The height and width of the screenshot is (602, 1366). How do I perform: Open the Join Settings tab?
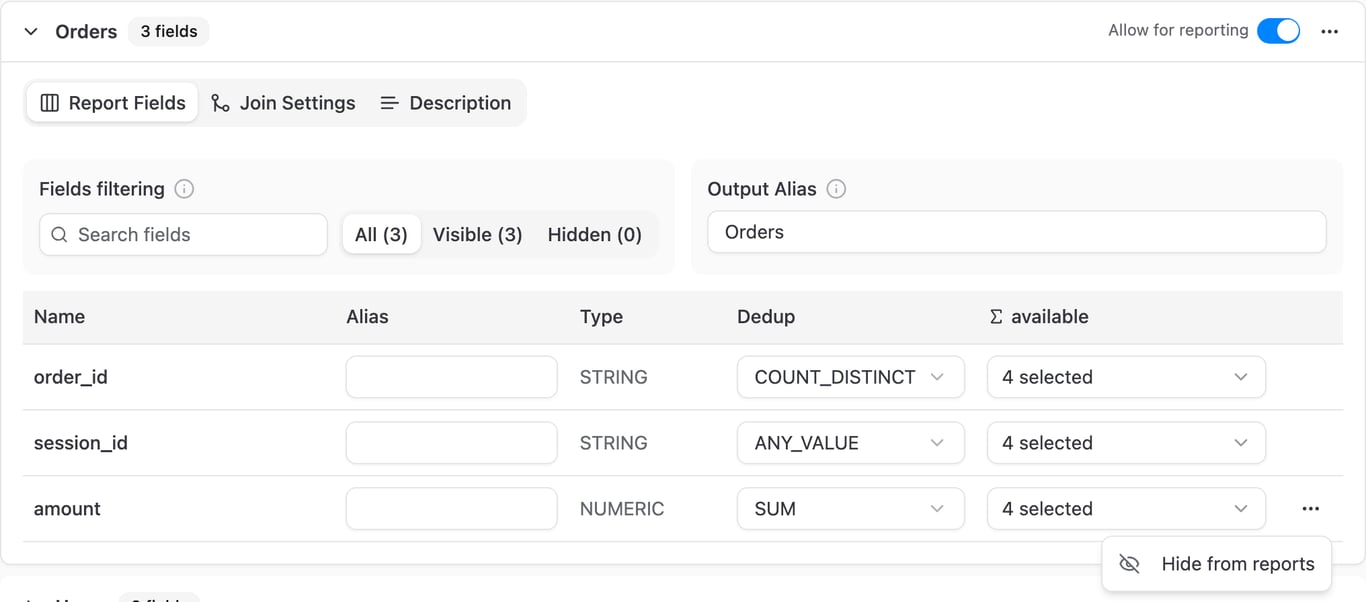click(x=283, y=103)
